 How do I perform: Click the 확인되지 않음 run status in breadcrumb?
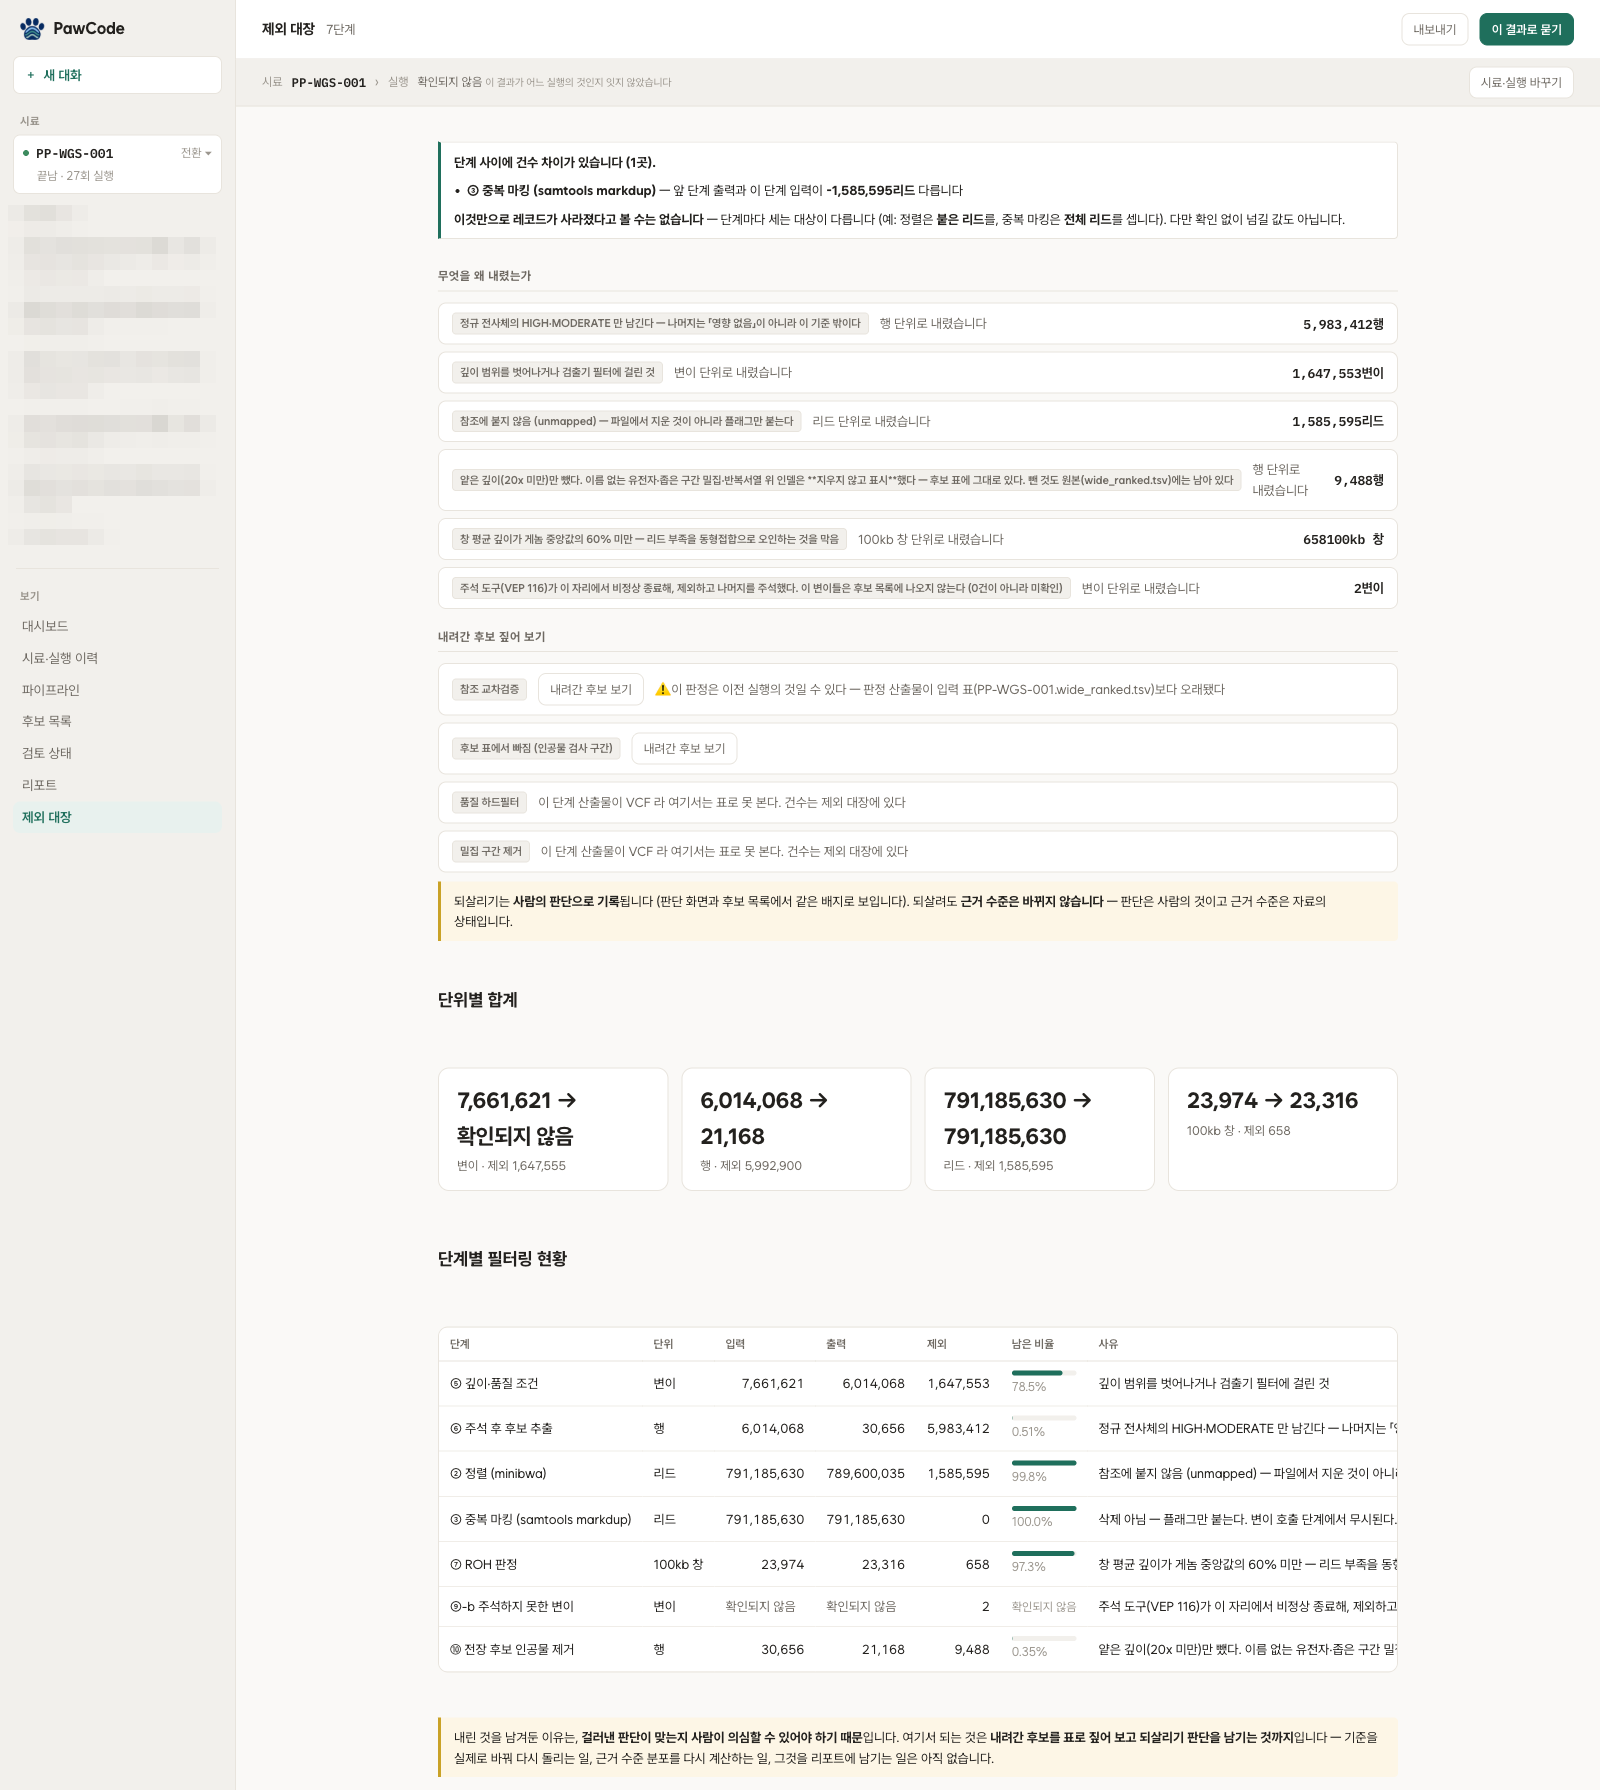click(x=449, y=82)
